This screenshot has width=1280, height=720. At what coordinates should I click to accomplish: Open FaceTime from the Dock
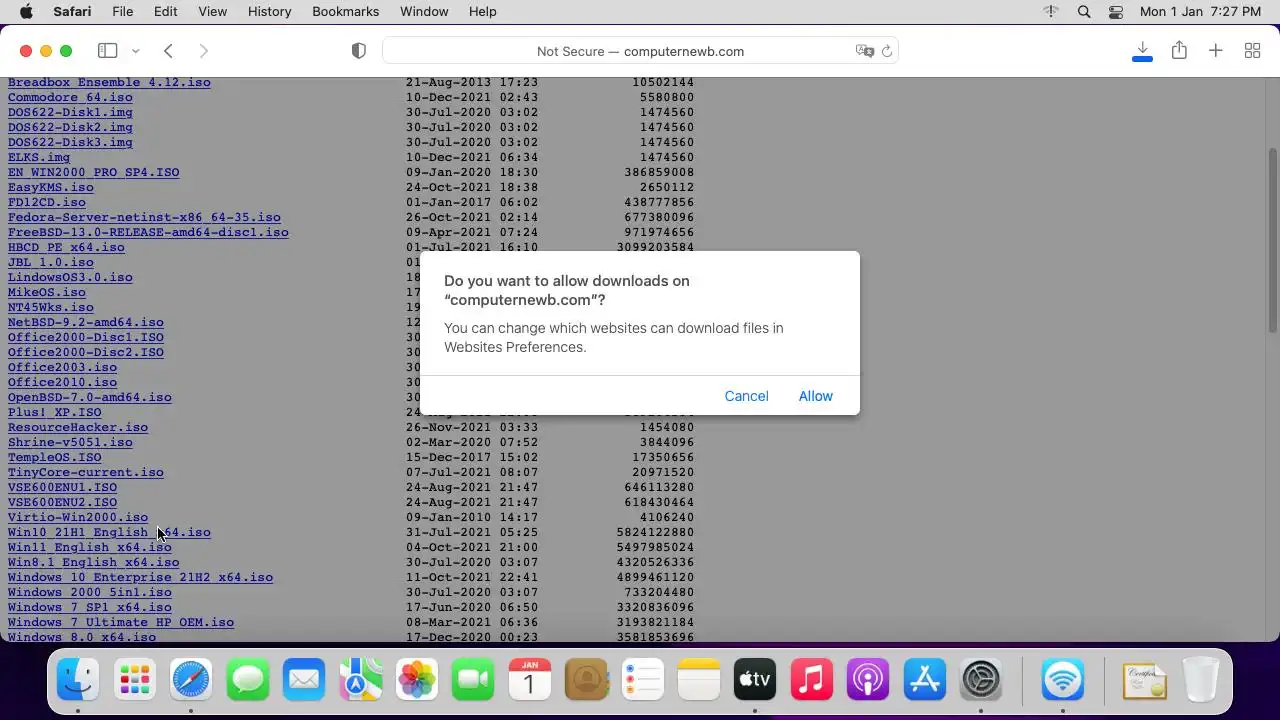tap(473, 680)
